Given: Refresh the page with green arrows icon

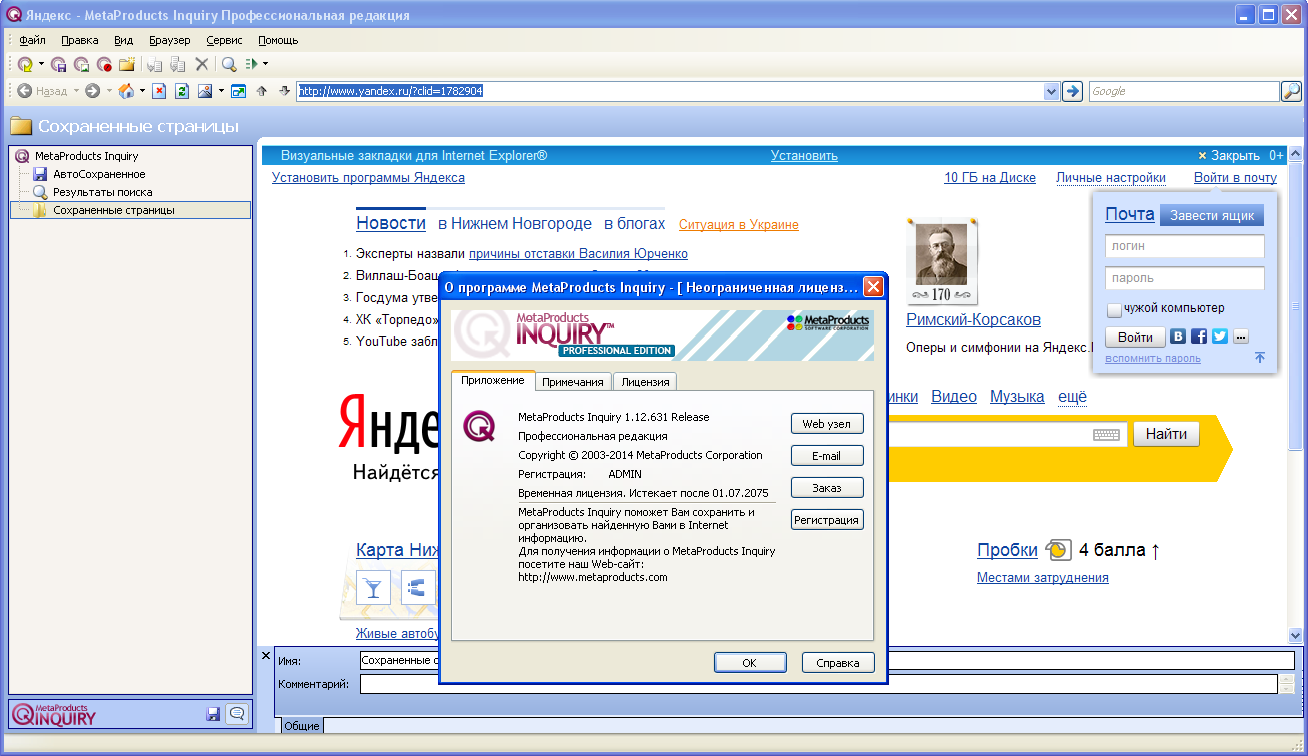Looking at the screenshot, I should 182,91.
